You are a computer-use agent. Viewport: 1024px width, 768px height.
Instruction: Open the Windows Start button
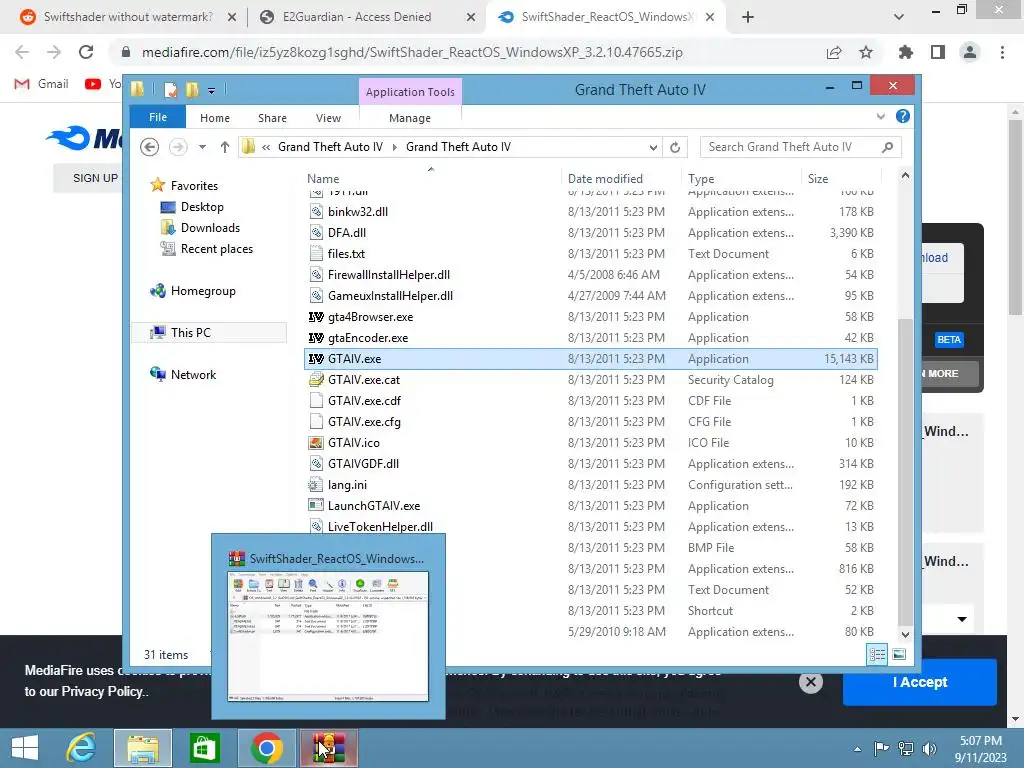[x=25, y=748]
